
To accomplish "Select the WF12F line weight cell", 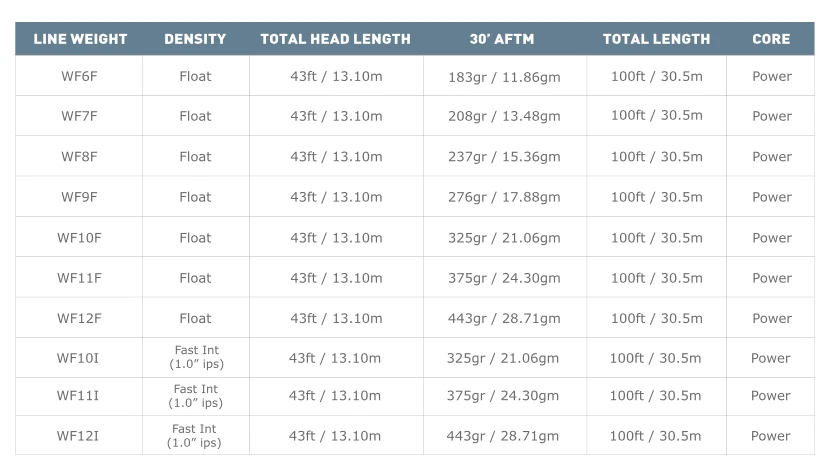I will pos(80,319).
